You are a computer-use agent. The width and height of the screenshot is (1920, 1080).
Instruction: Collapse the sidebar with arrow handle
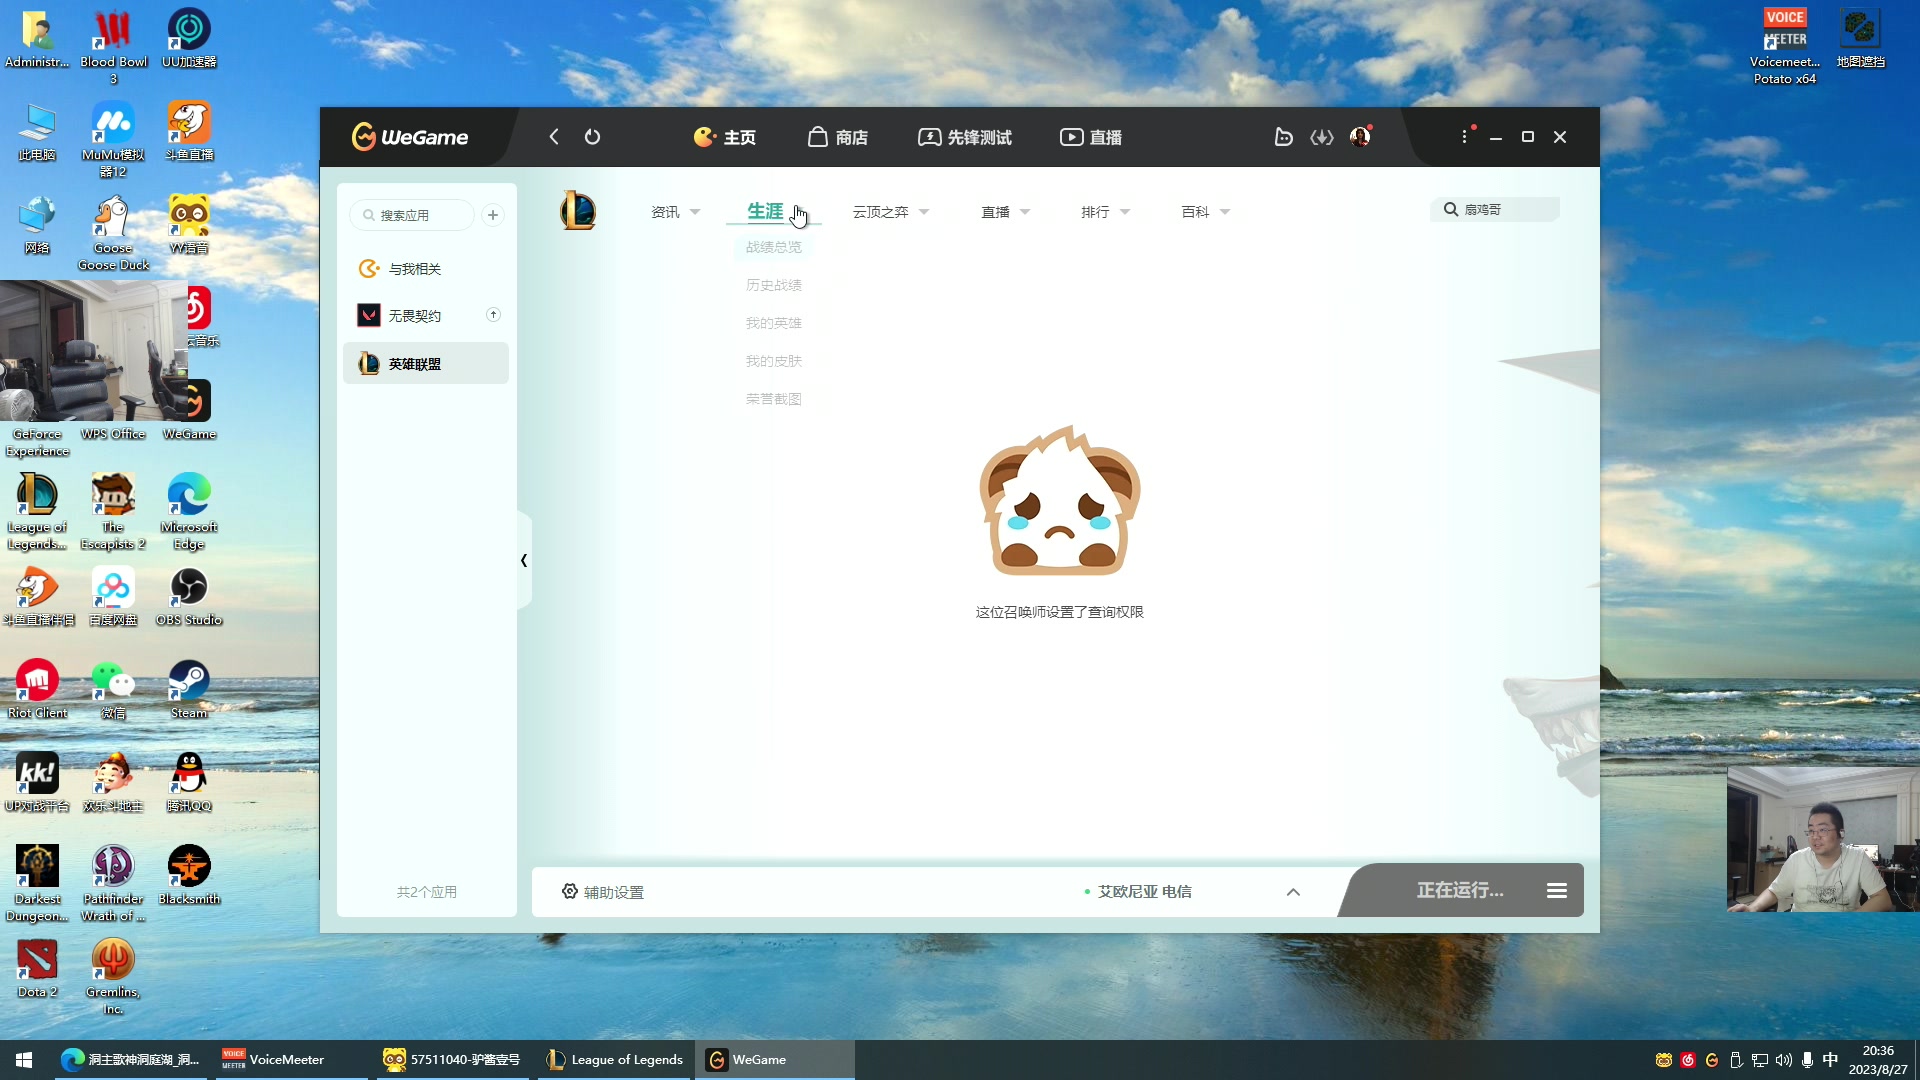pyautogui.click(x=524, y=560)
